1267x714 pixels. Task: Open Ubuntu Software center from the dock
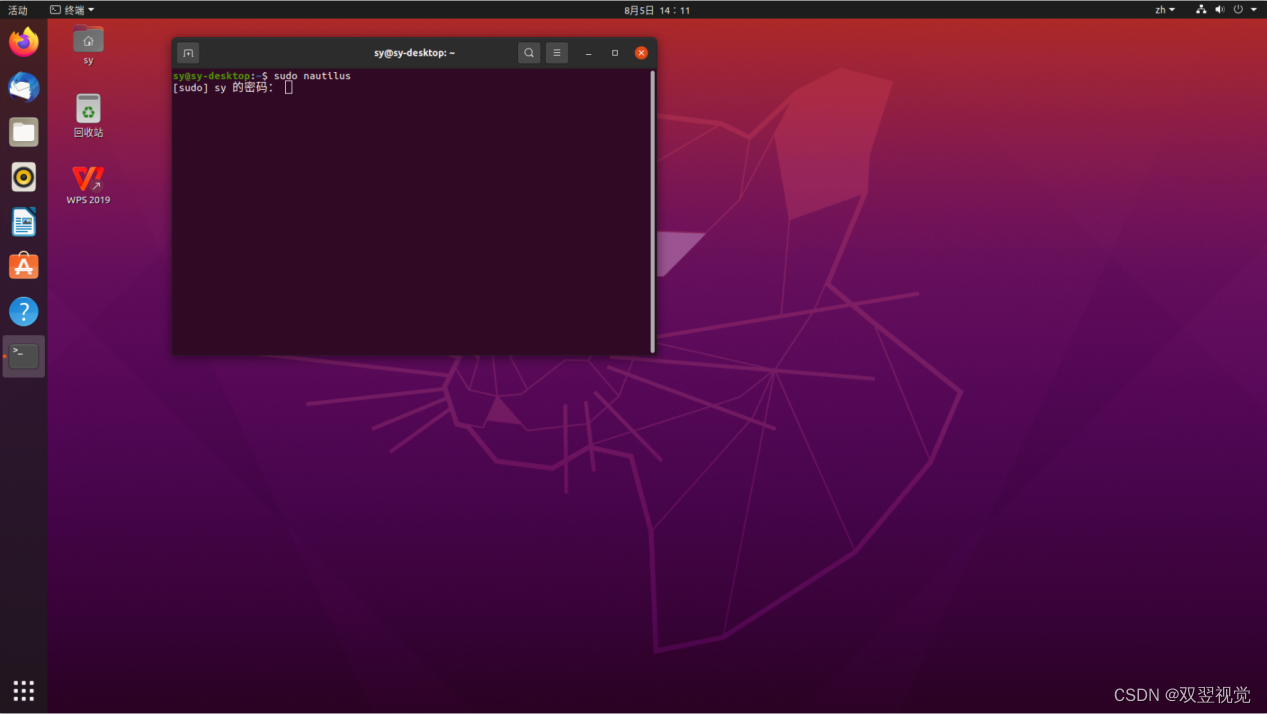point(23,266)
